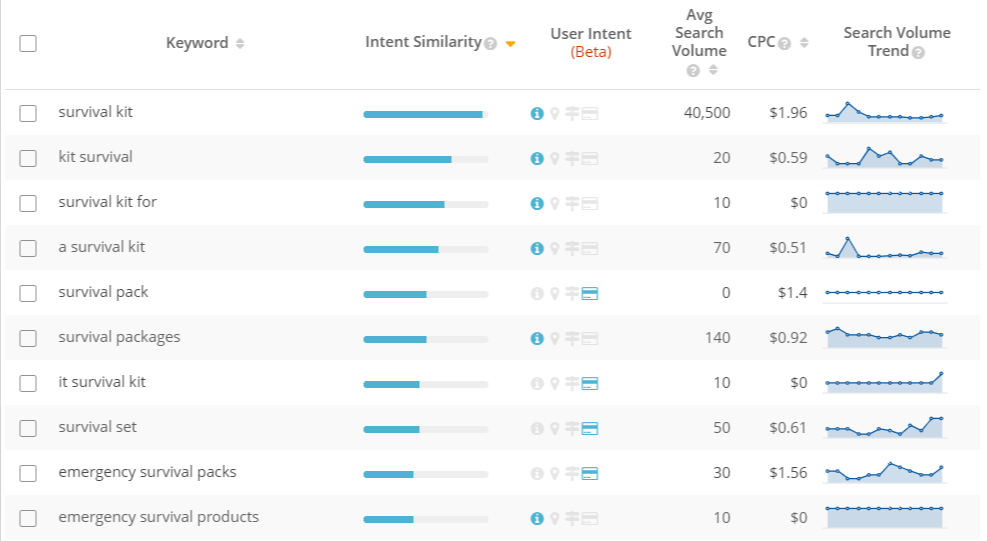The height and width of the screenshot is (541, 987).
Task: Click emergency survival products keyword text
Action: 159,517
